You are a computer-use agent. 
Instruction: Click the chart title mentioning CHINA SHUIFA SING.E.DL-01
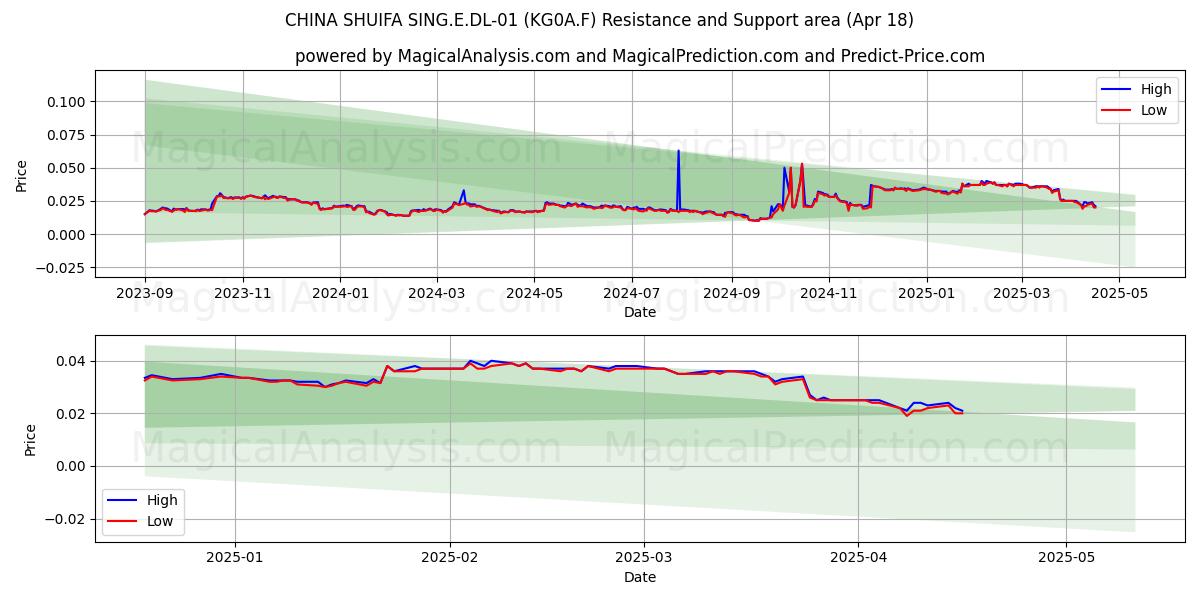pos(599,20)
